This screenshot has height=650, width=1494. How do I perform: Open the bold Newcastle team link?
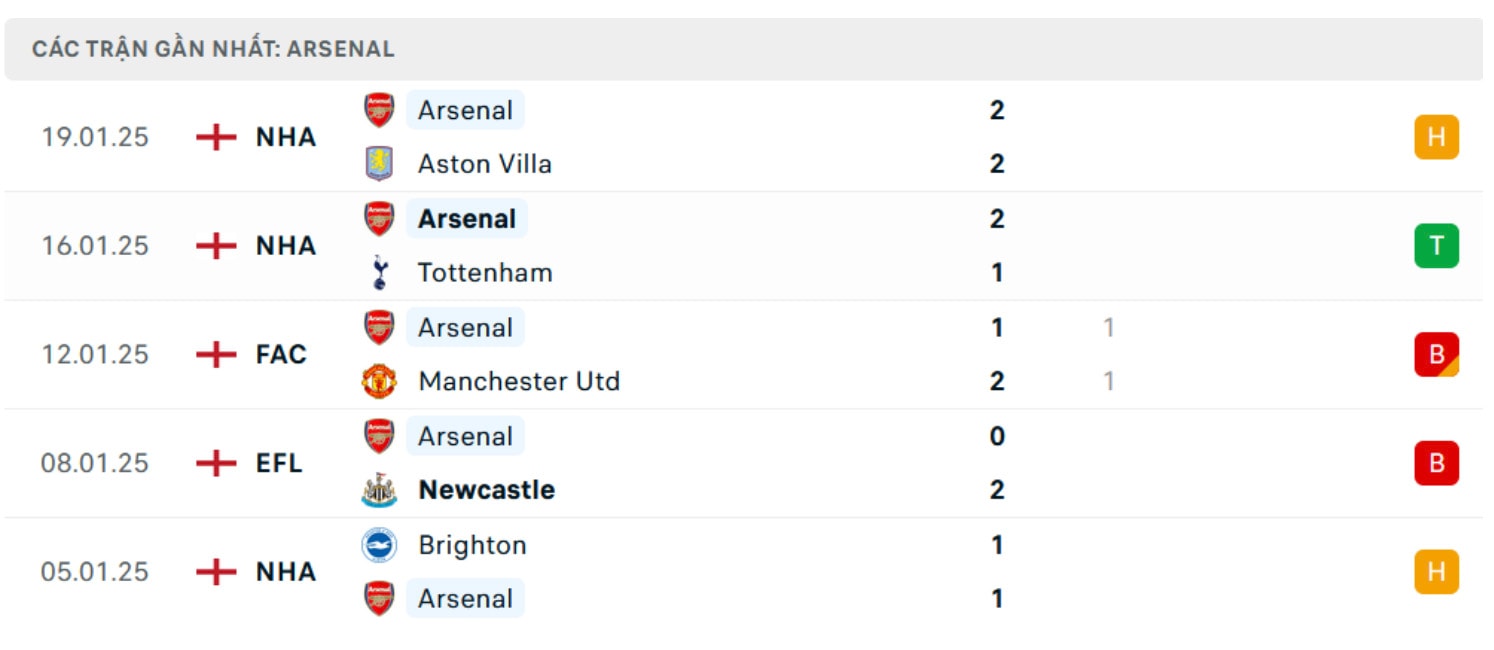[x=487, y=490]
